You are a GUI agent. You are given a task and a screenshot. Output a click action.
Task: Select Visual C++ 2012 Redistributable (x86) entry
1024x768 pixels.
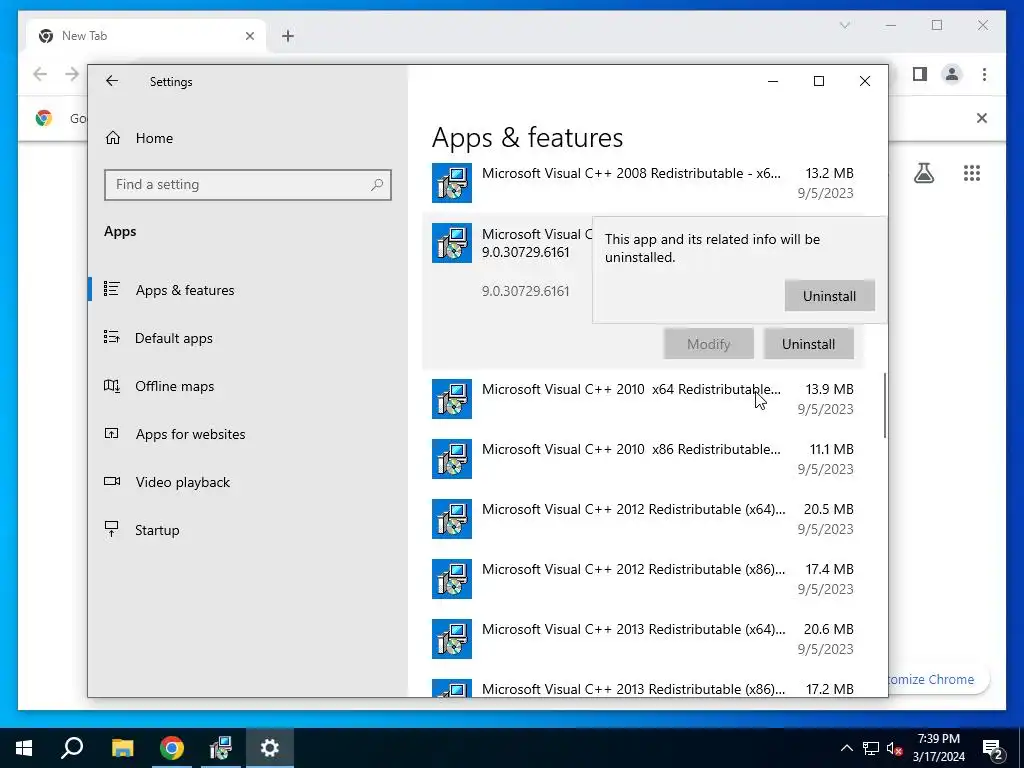point(643,579)
